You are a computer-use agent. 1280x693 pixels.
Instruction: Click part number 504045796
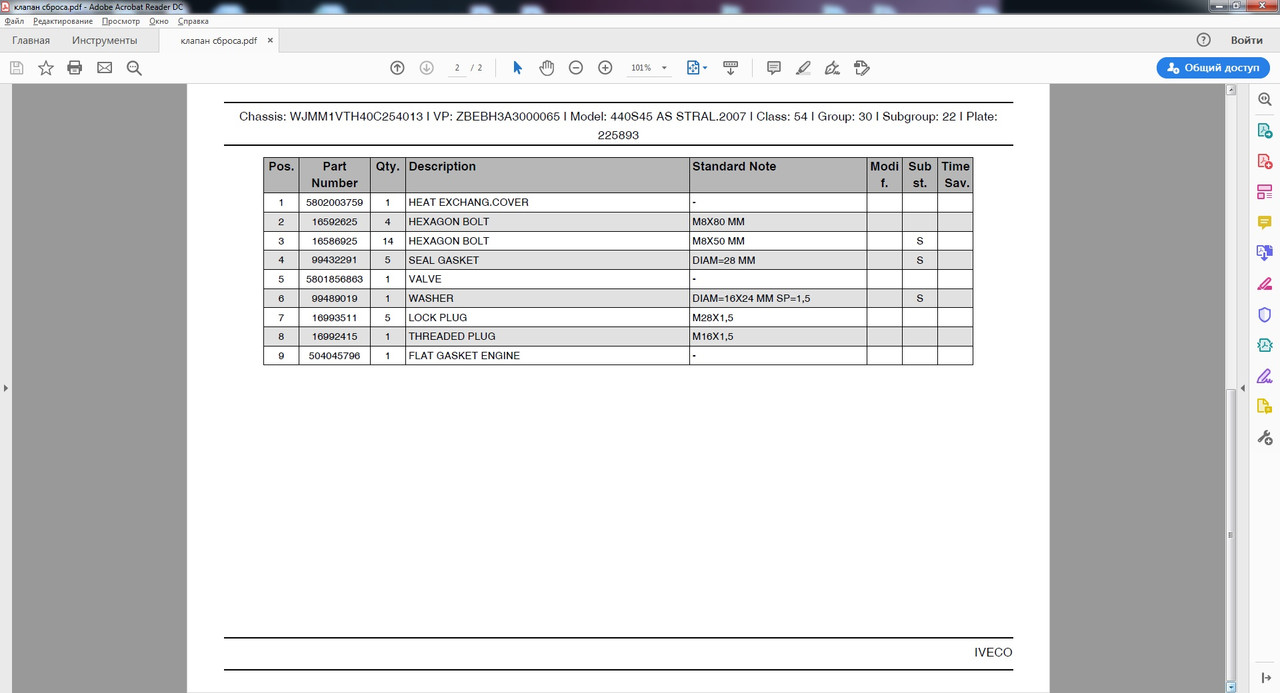(334, 356)
